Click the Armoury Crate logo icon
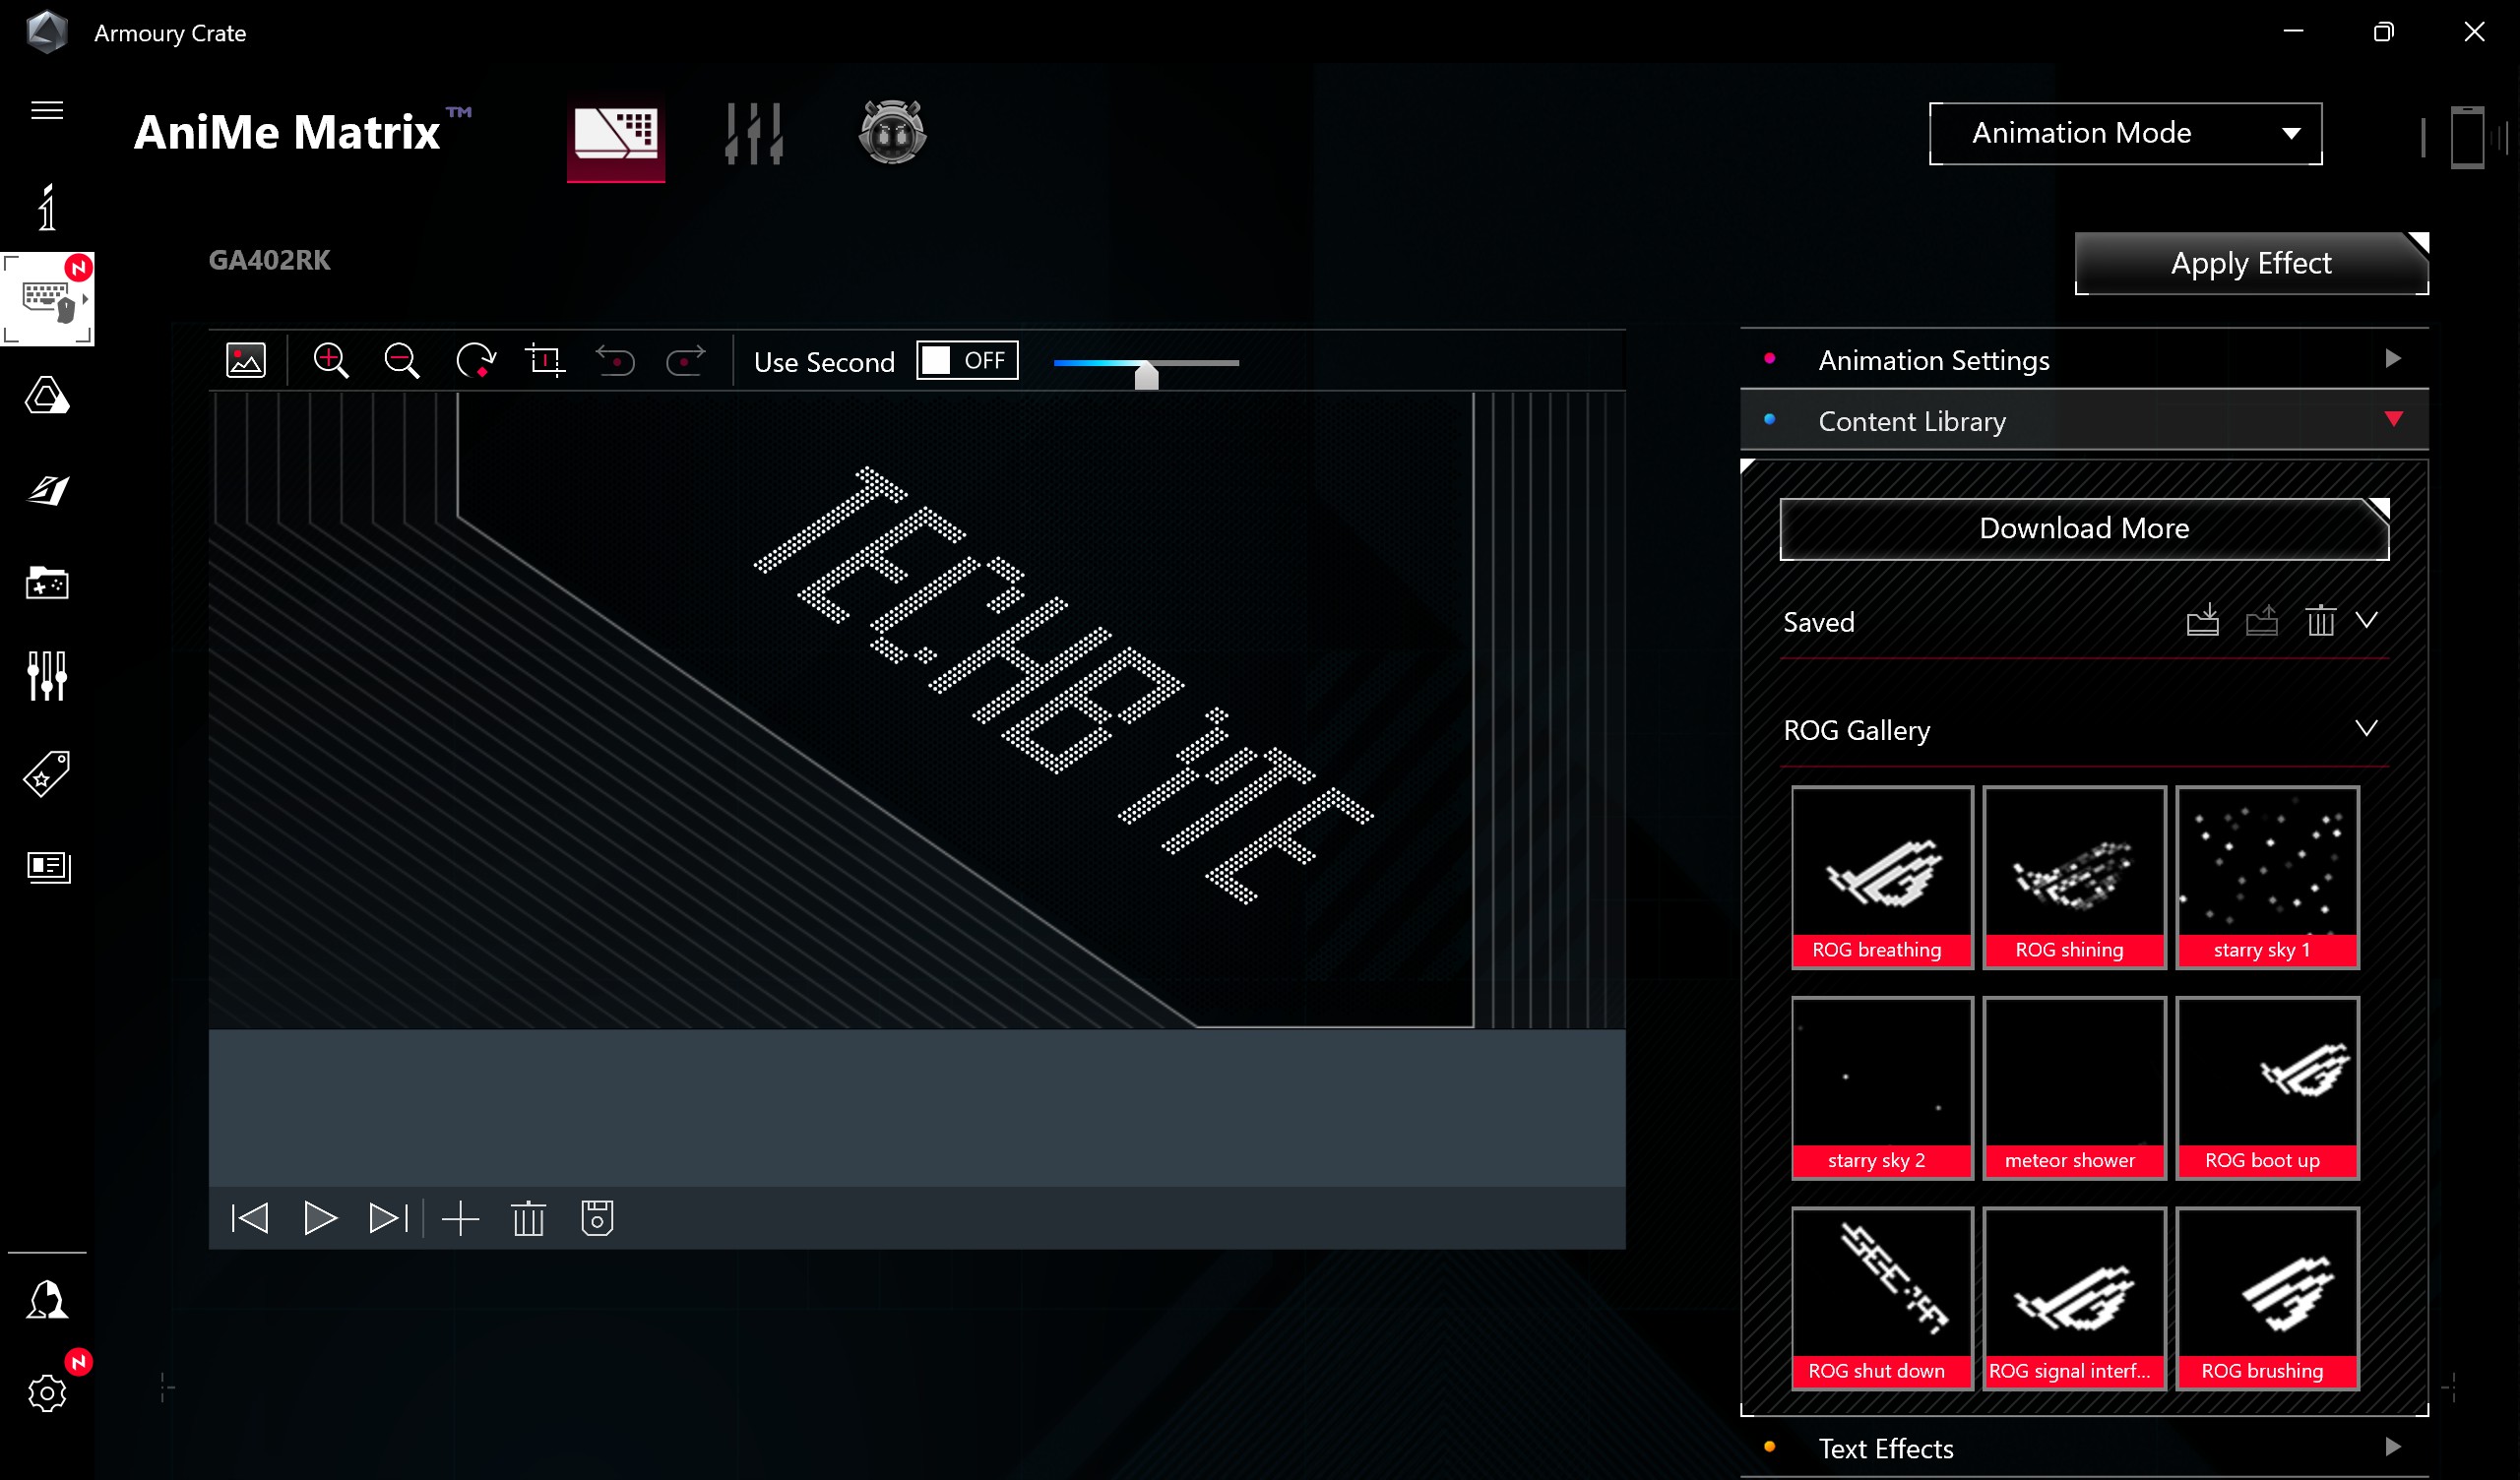The image size is (2520, 1480). pos(46,32)
